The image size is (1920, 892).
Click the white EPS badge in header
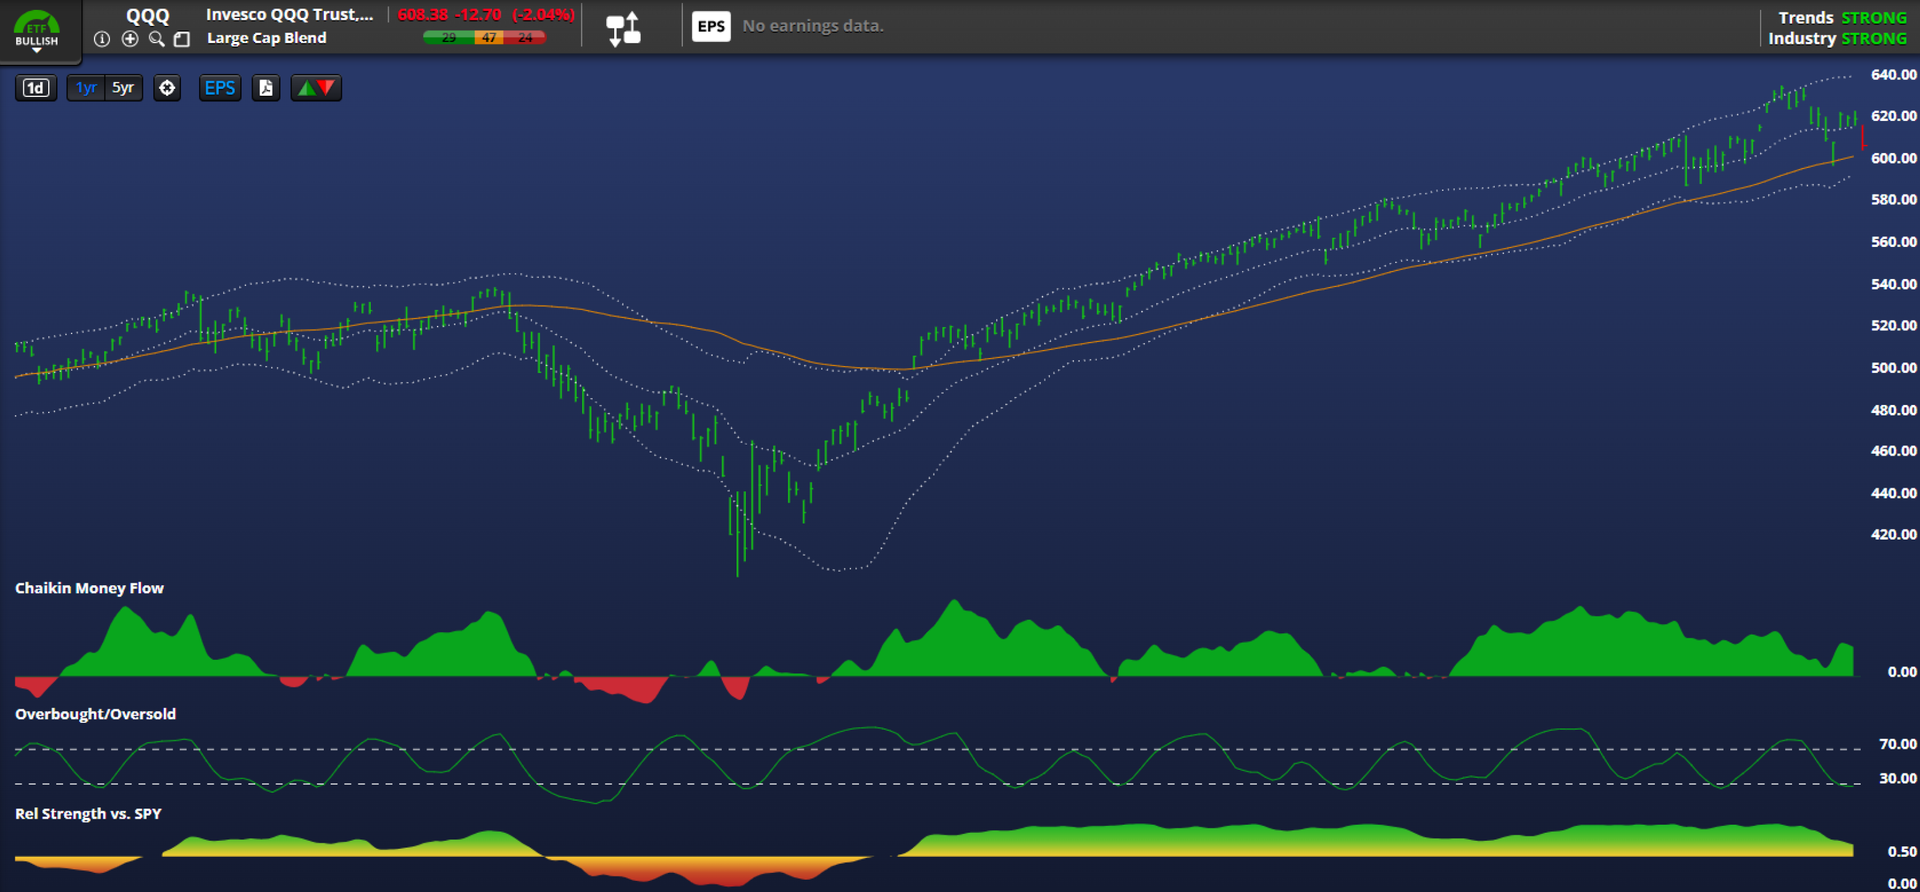coord(711,26)
